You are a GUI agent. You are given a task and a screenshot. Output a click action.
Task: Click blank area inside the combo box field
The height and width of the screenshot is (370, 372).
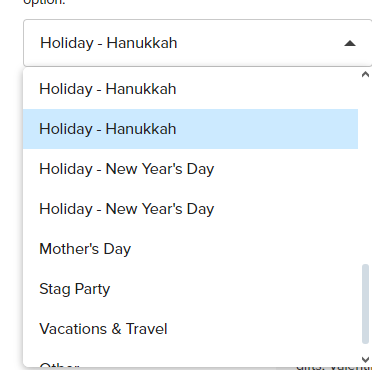260,43
